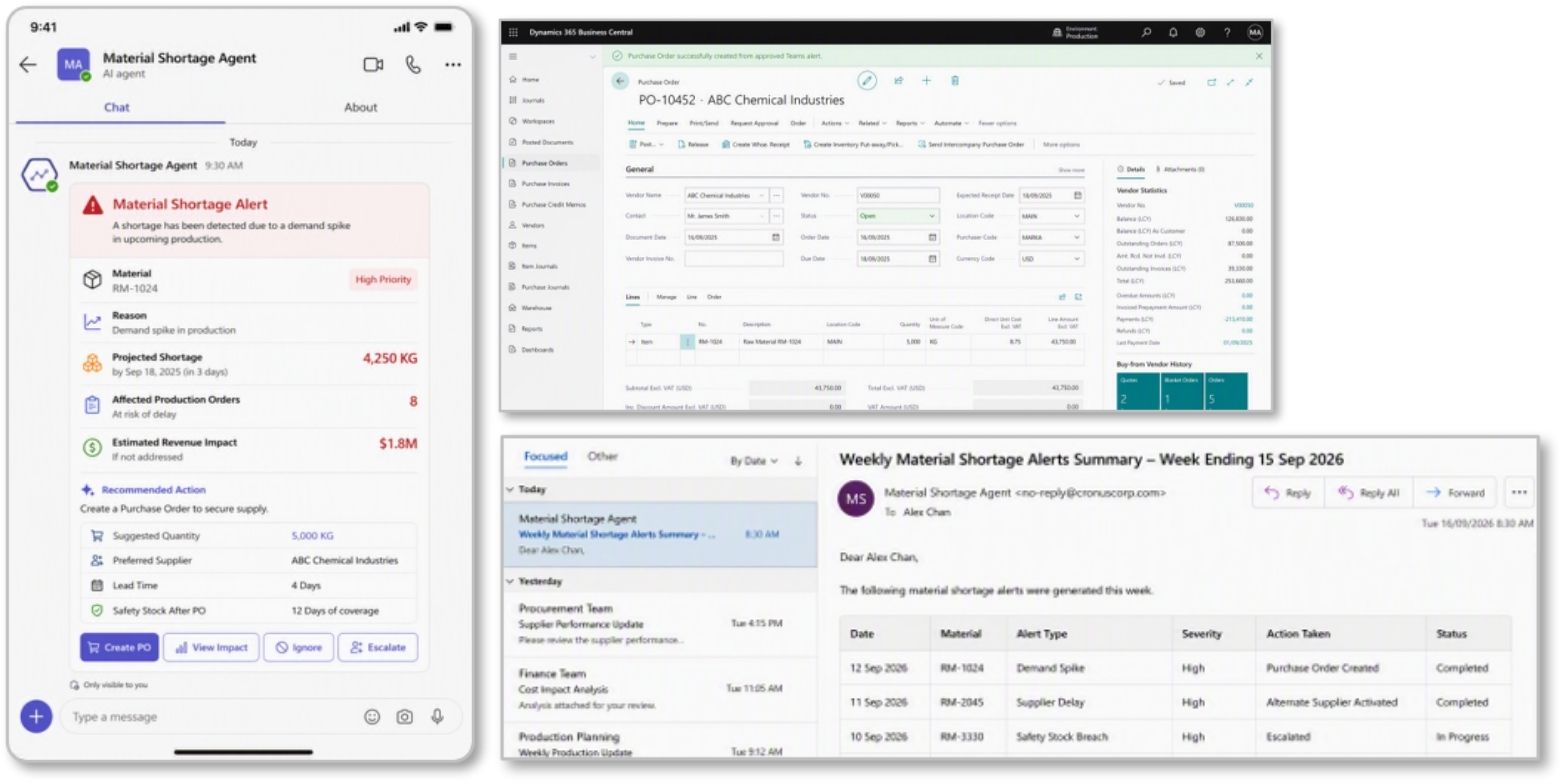
Task: Open Purchase Invoices in Business Central sidebar
Action: pos(546,183)
